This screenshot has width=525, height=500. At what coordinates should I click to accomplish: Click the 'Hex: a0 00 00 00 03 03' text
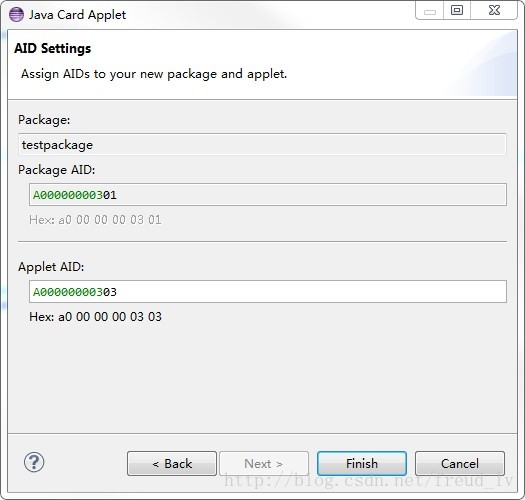point(95,317)
